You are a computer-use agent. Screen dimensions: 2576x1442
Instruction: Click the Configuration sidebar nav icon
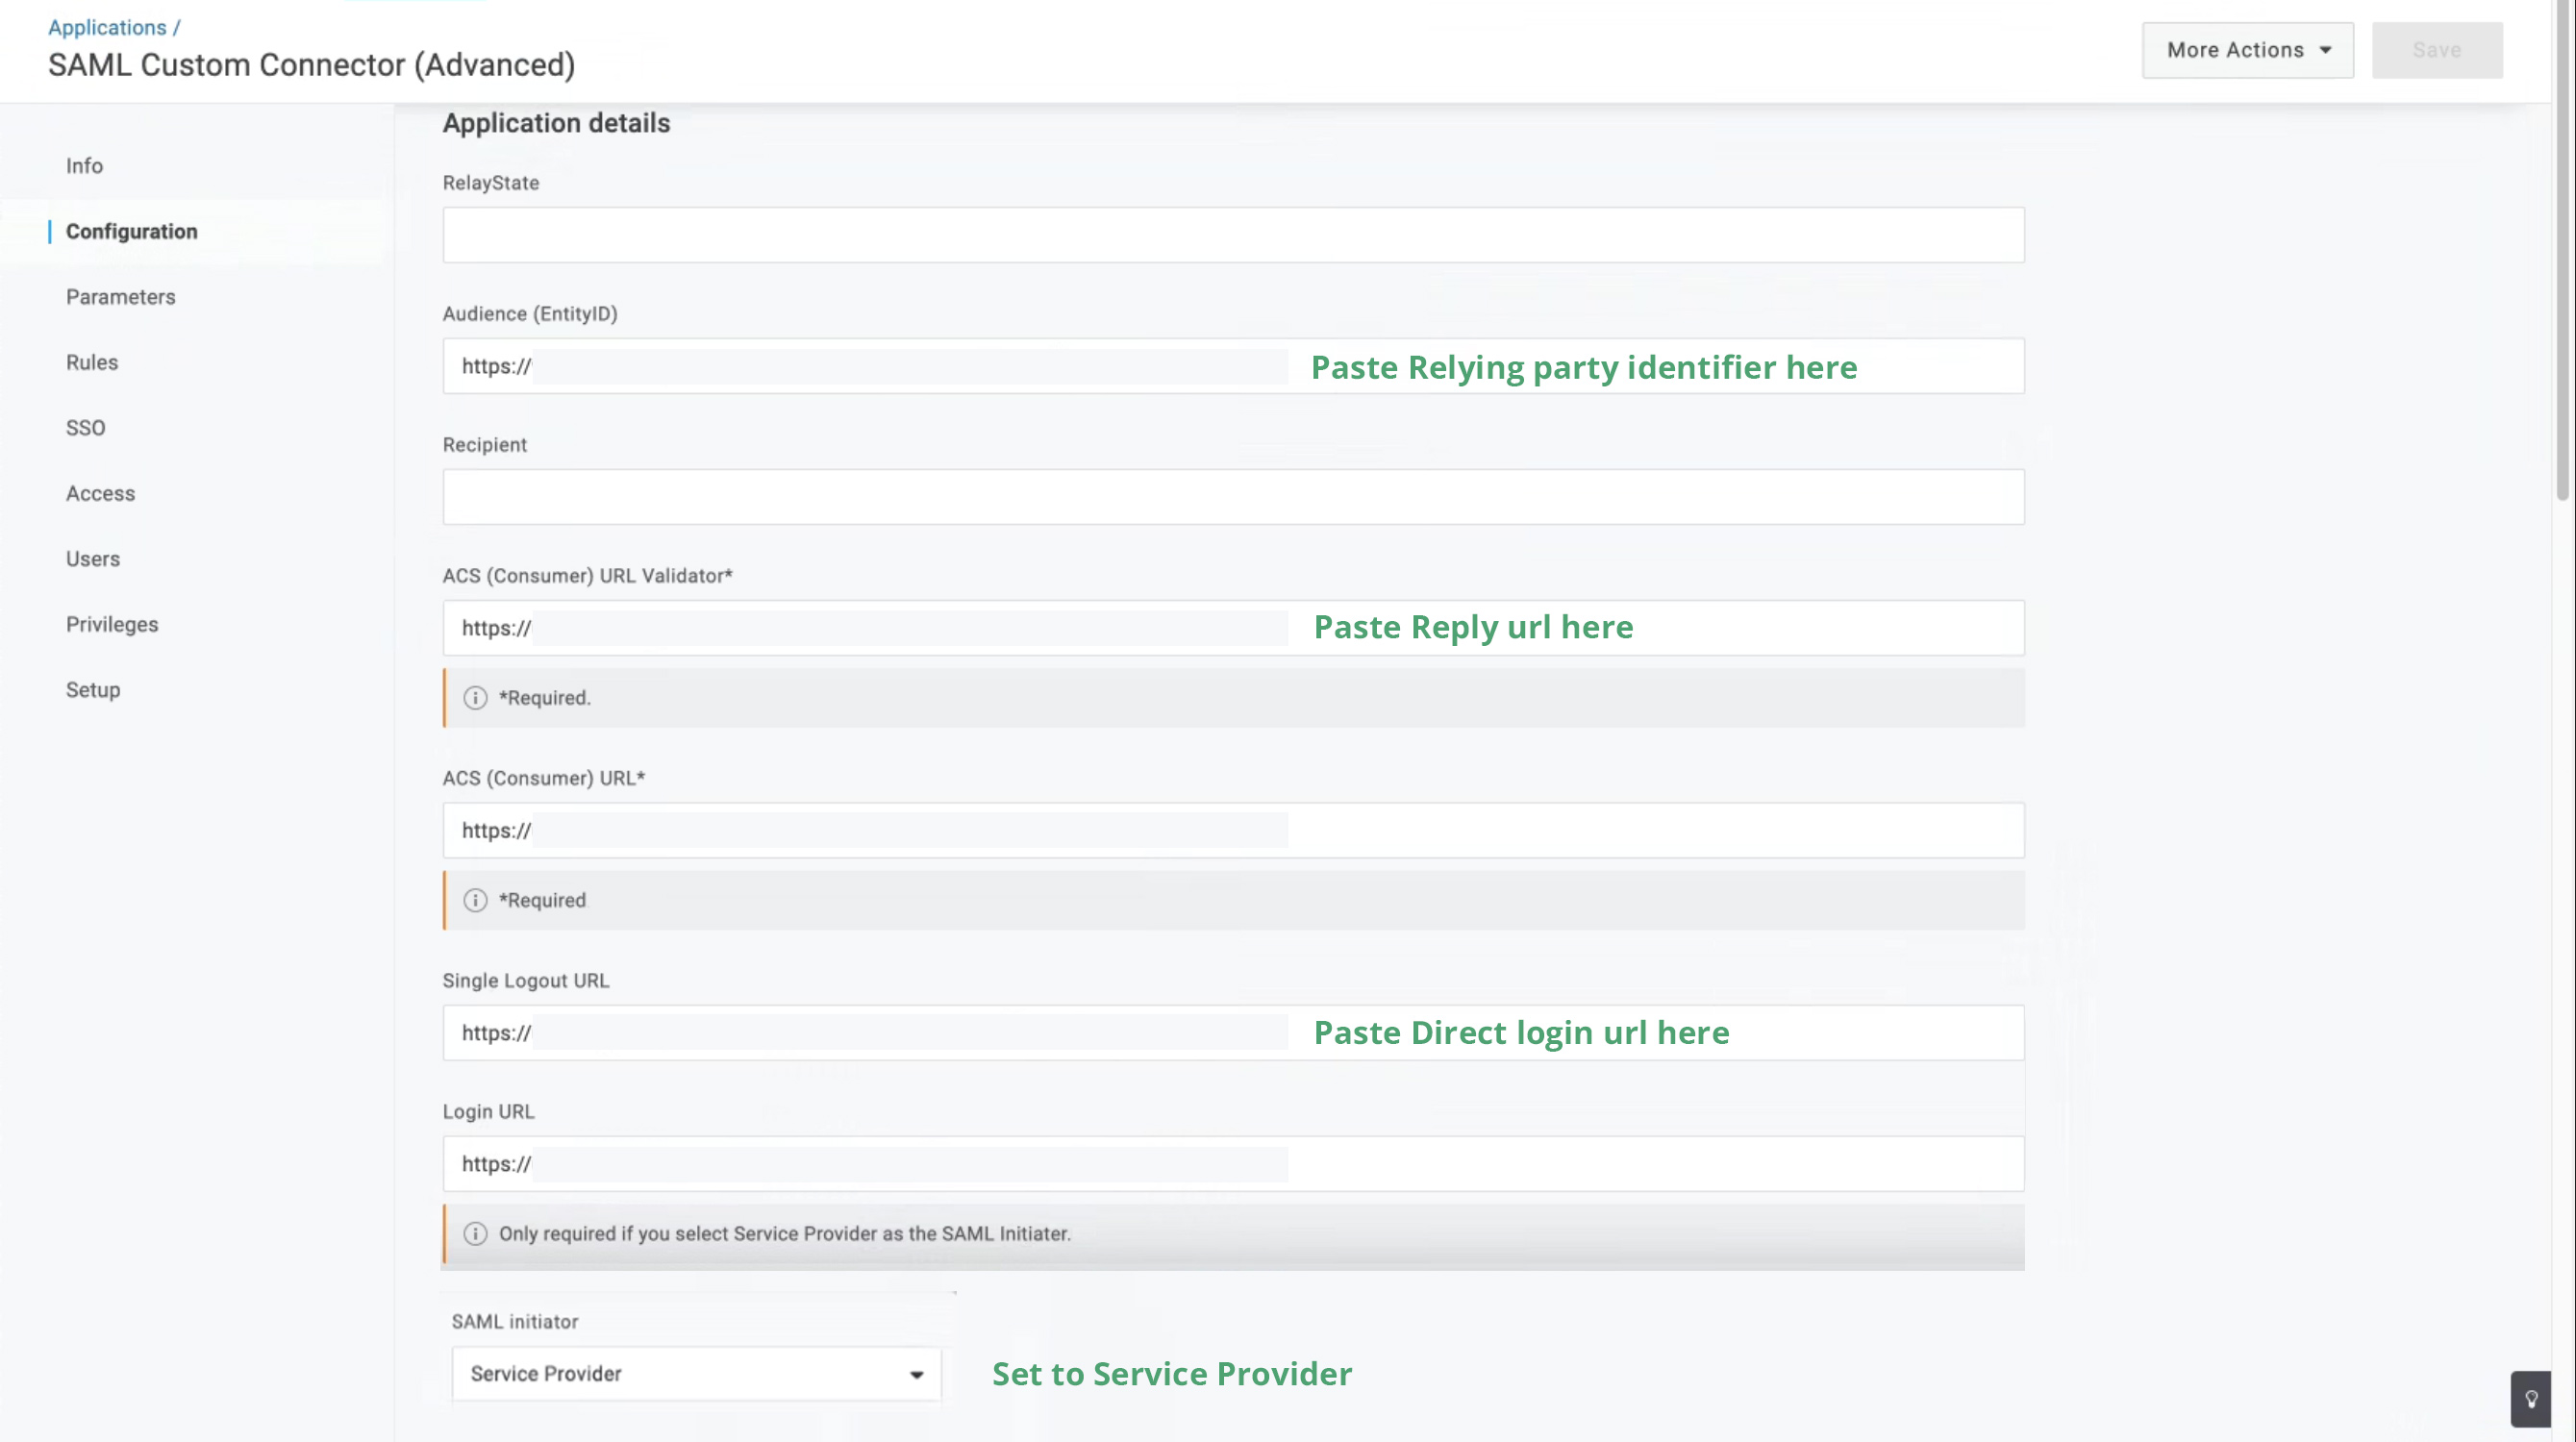(131, 230)
